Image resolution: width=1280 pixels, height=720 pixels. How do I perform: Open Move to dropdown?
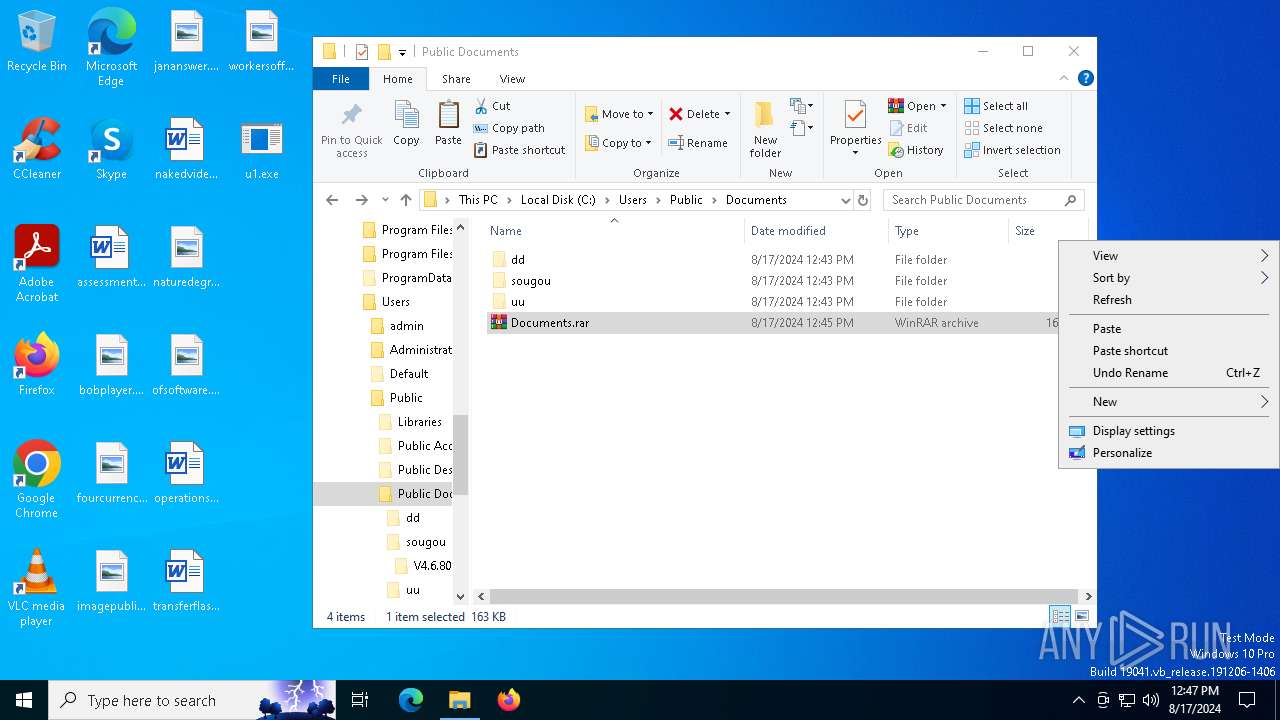619,114
